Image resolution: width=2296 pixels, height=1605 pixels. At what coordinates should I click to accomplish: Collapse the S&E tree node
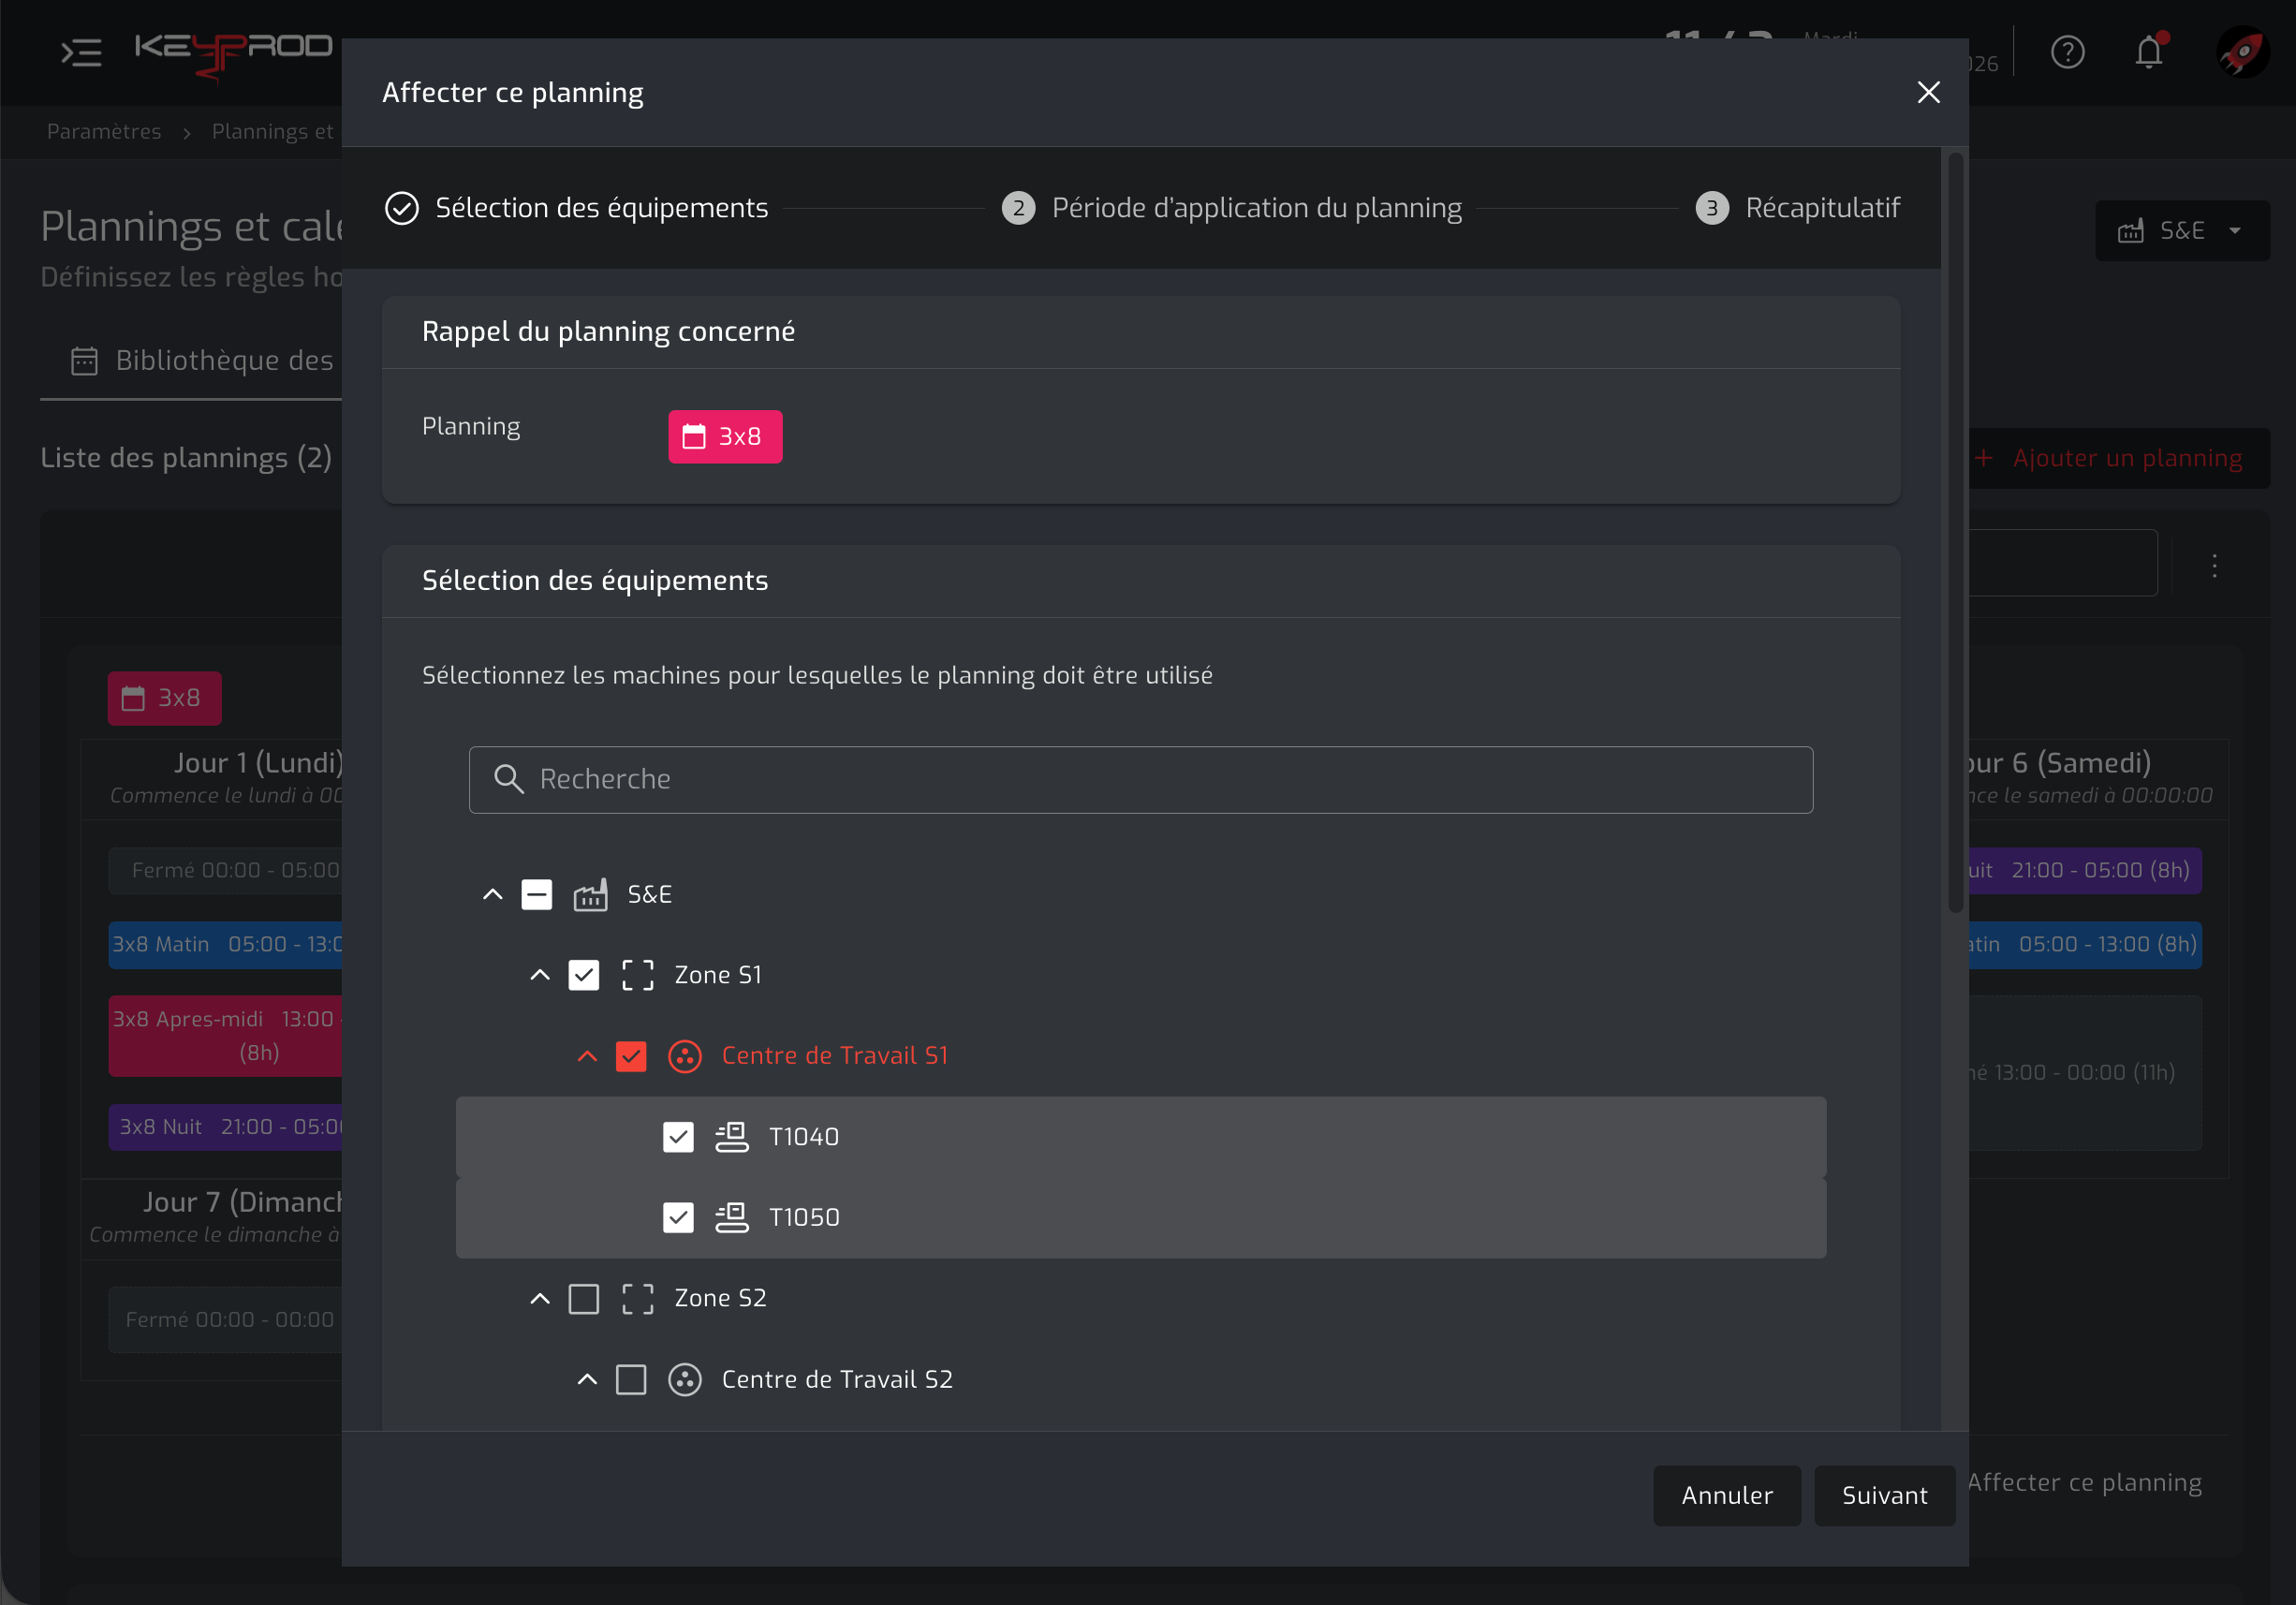pyautogui.click(x=492, y=894)
